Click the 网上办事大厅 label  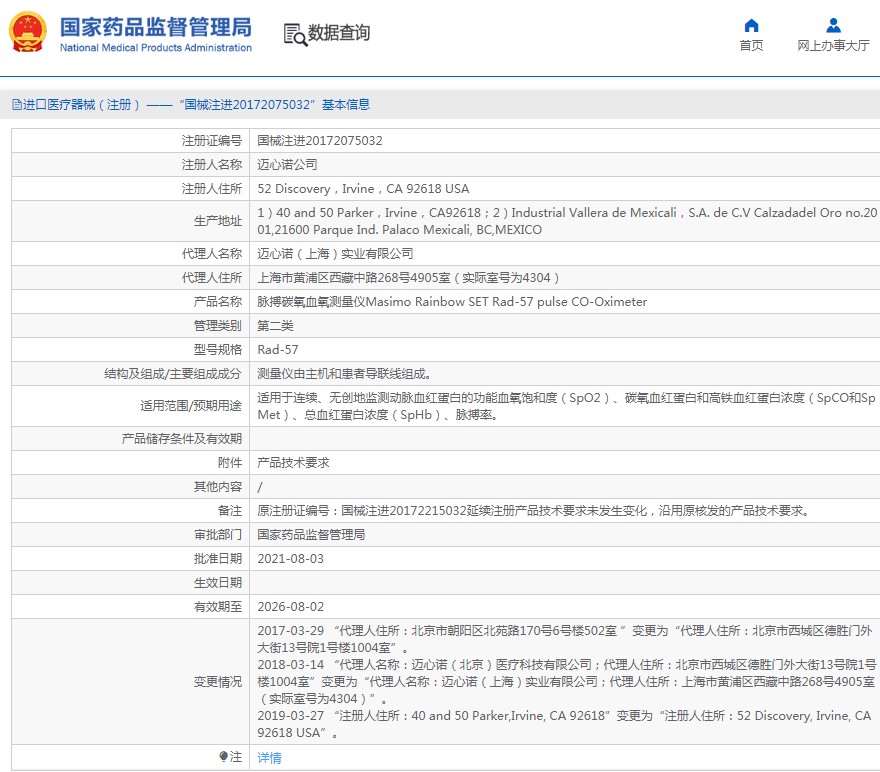click(x=833, y=45)
